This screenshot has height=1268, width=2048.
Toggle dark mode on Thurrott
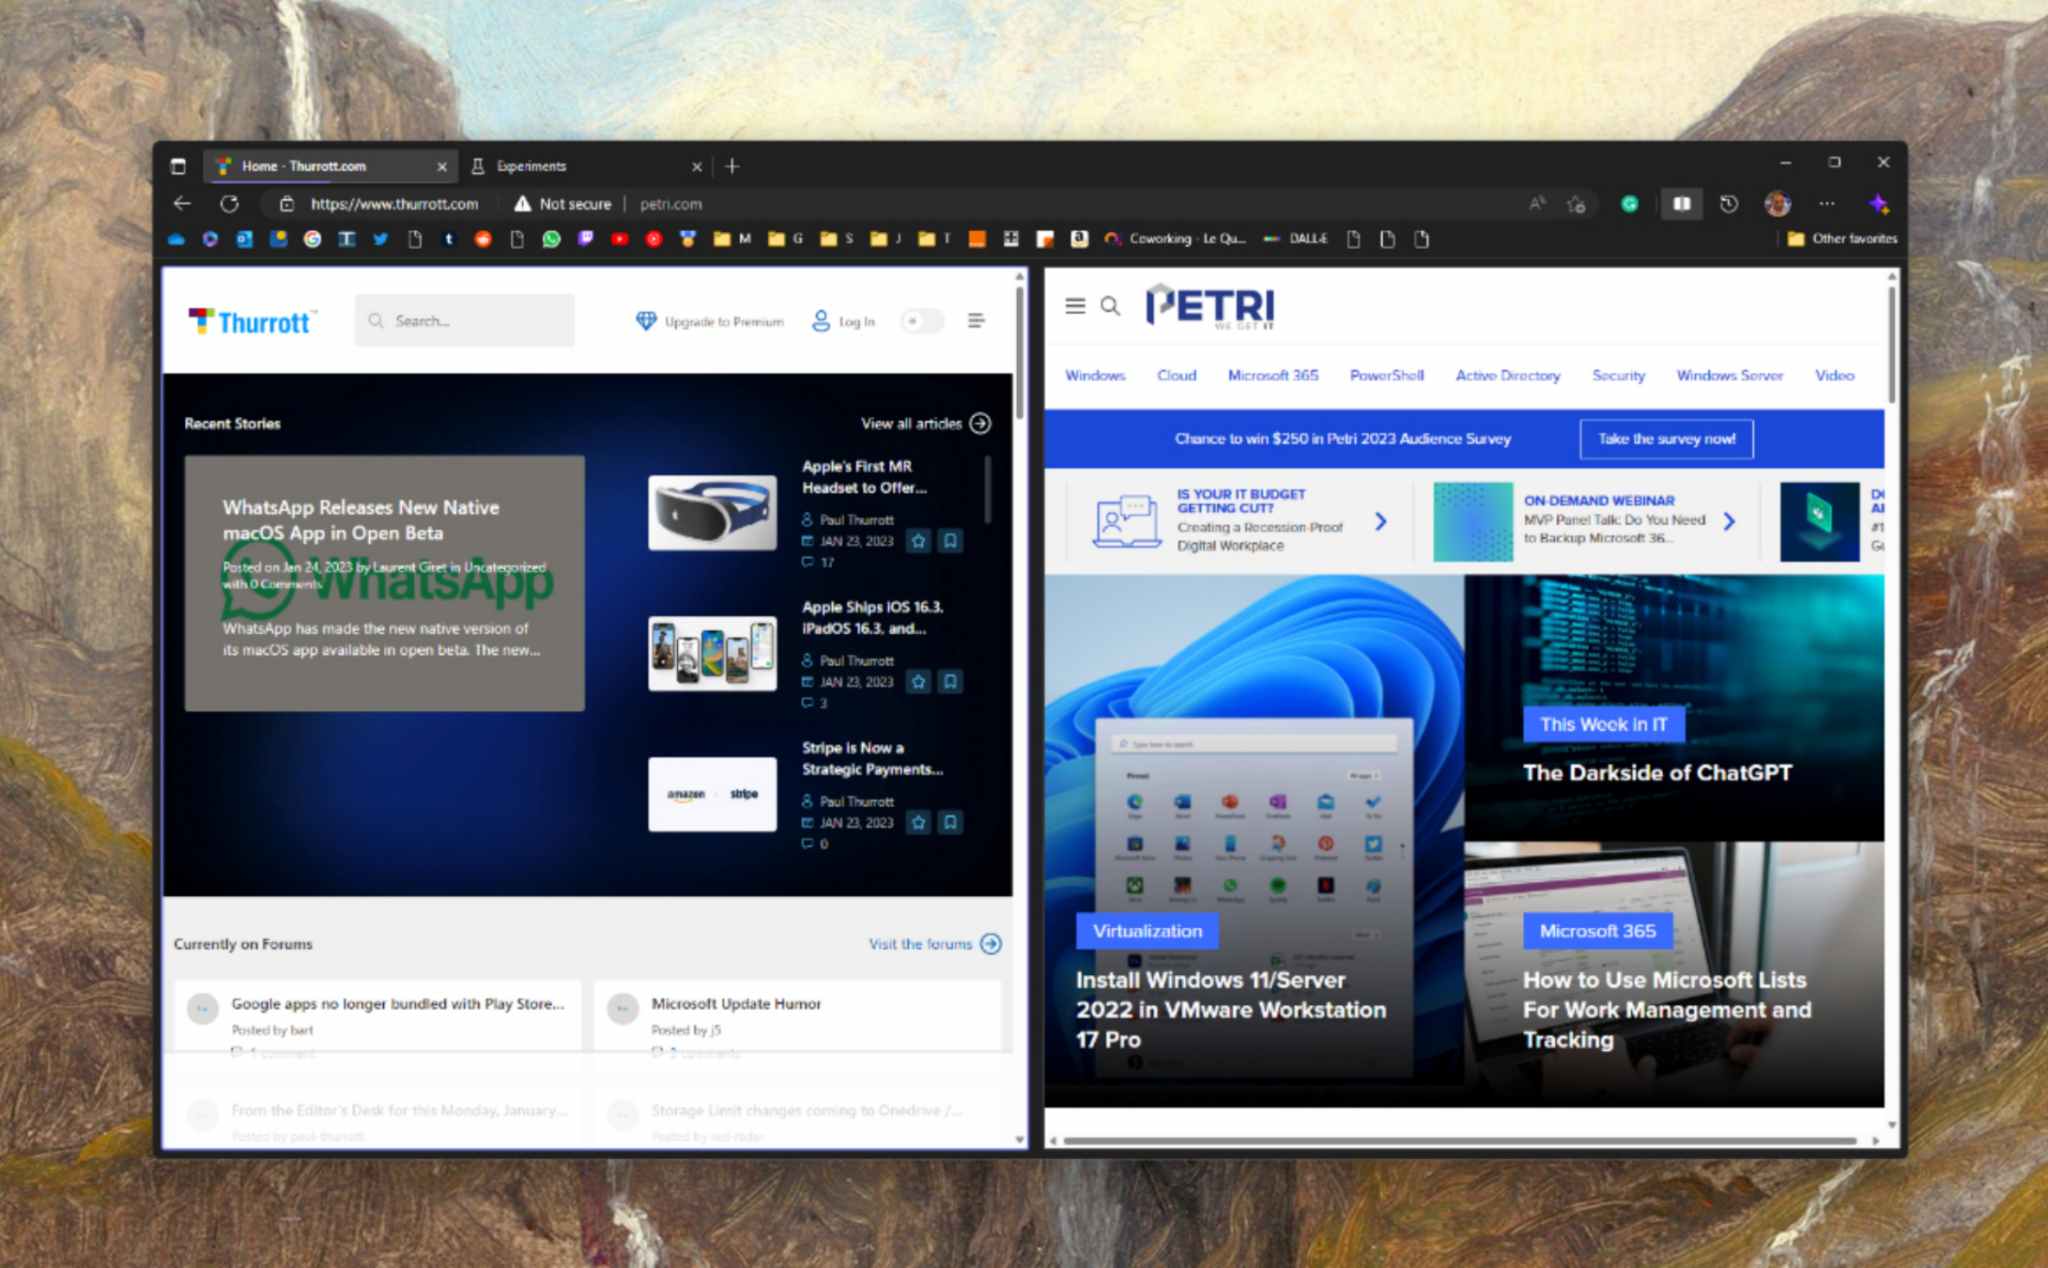(x=922, y=321)
